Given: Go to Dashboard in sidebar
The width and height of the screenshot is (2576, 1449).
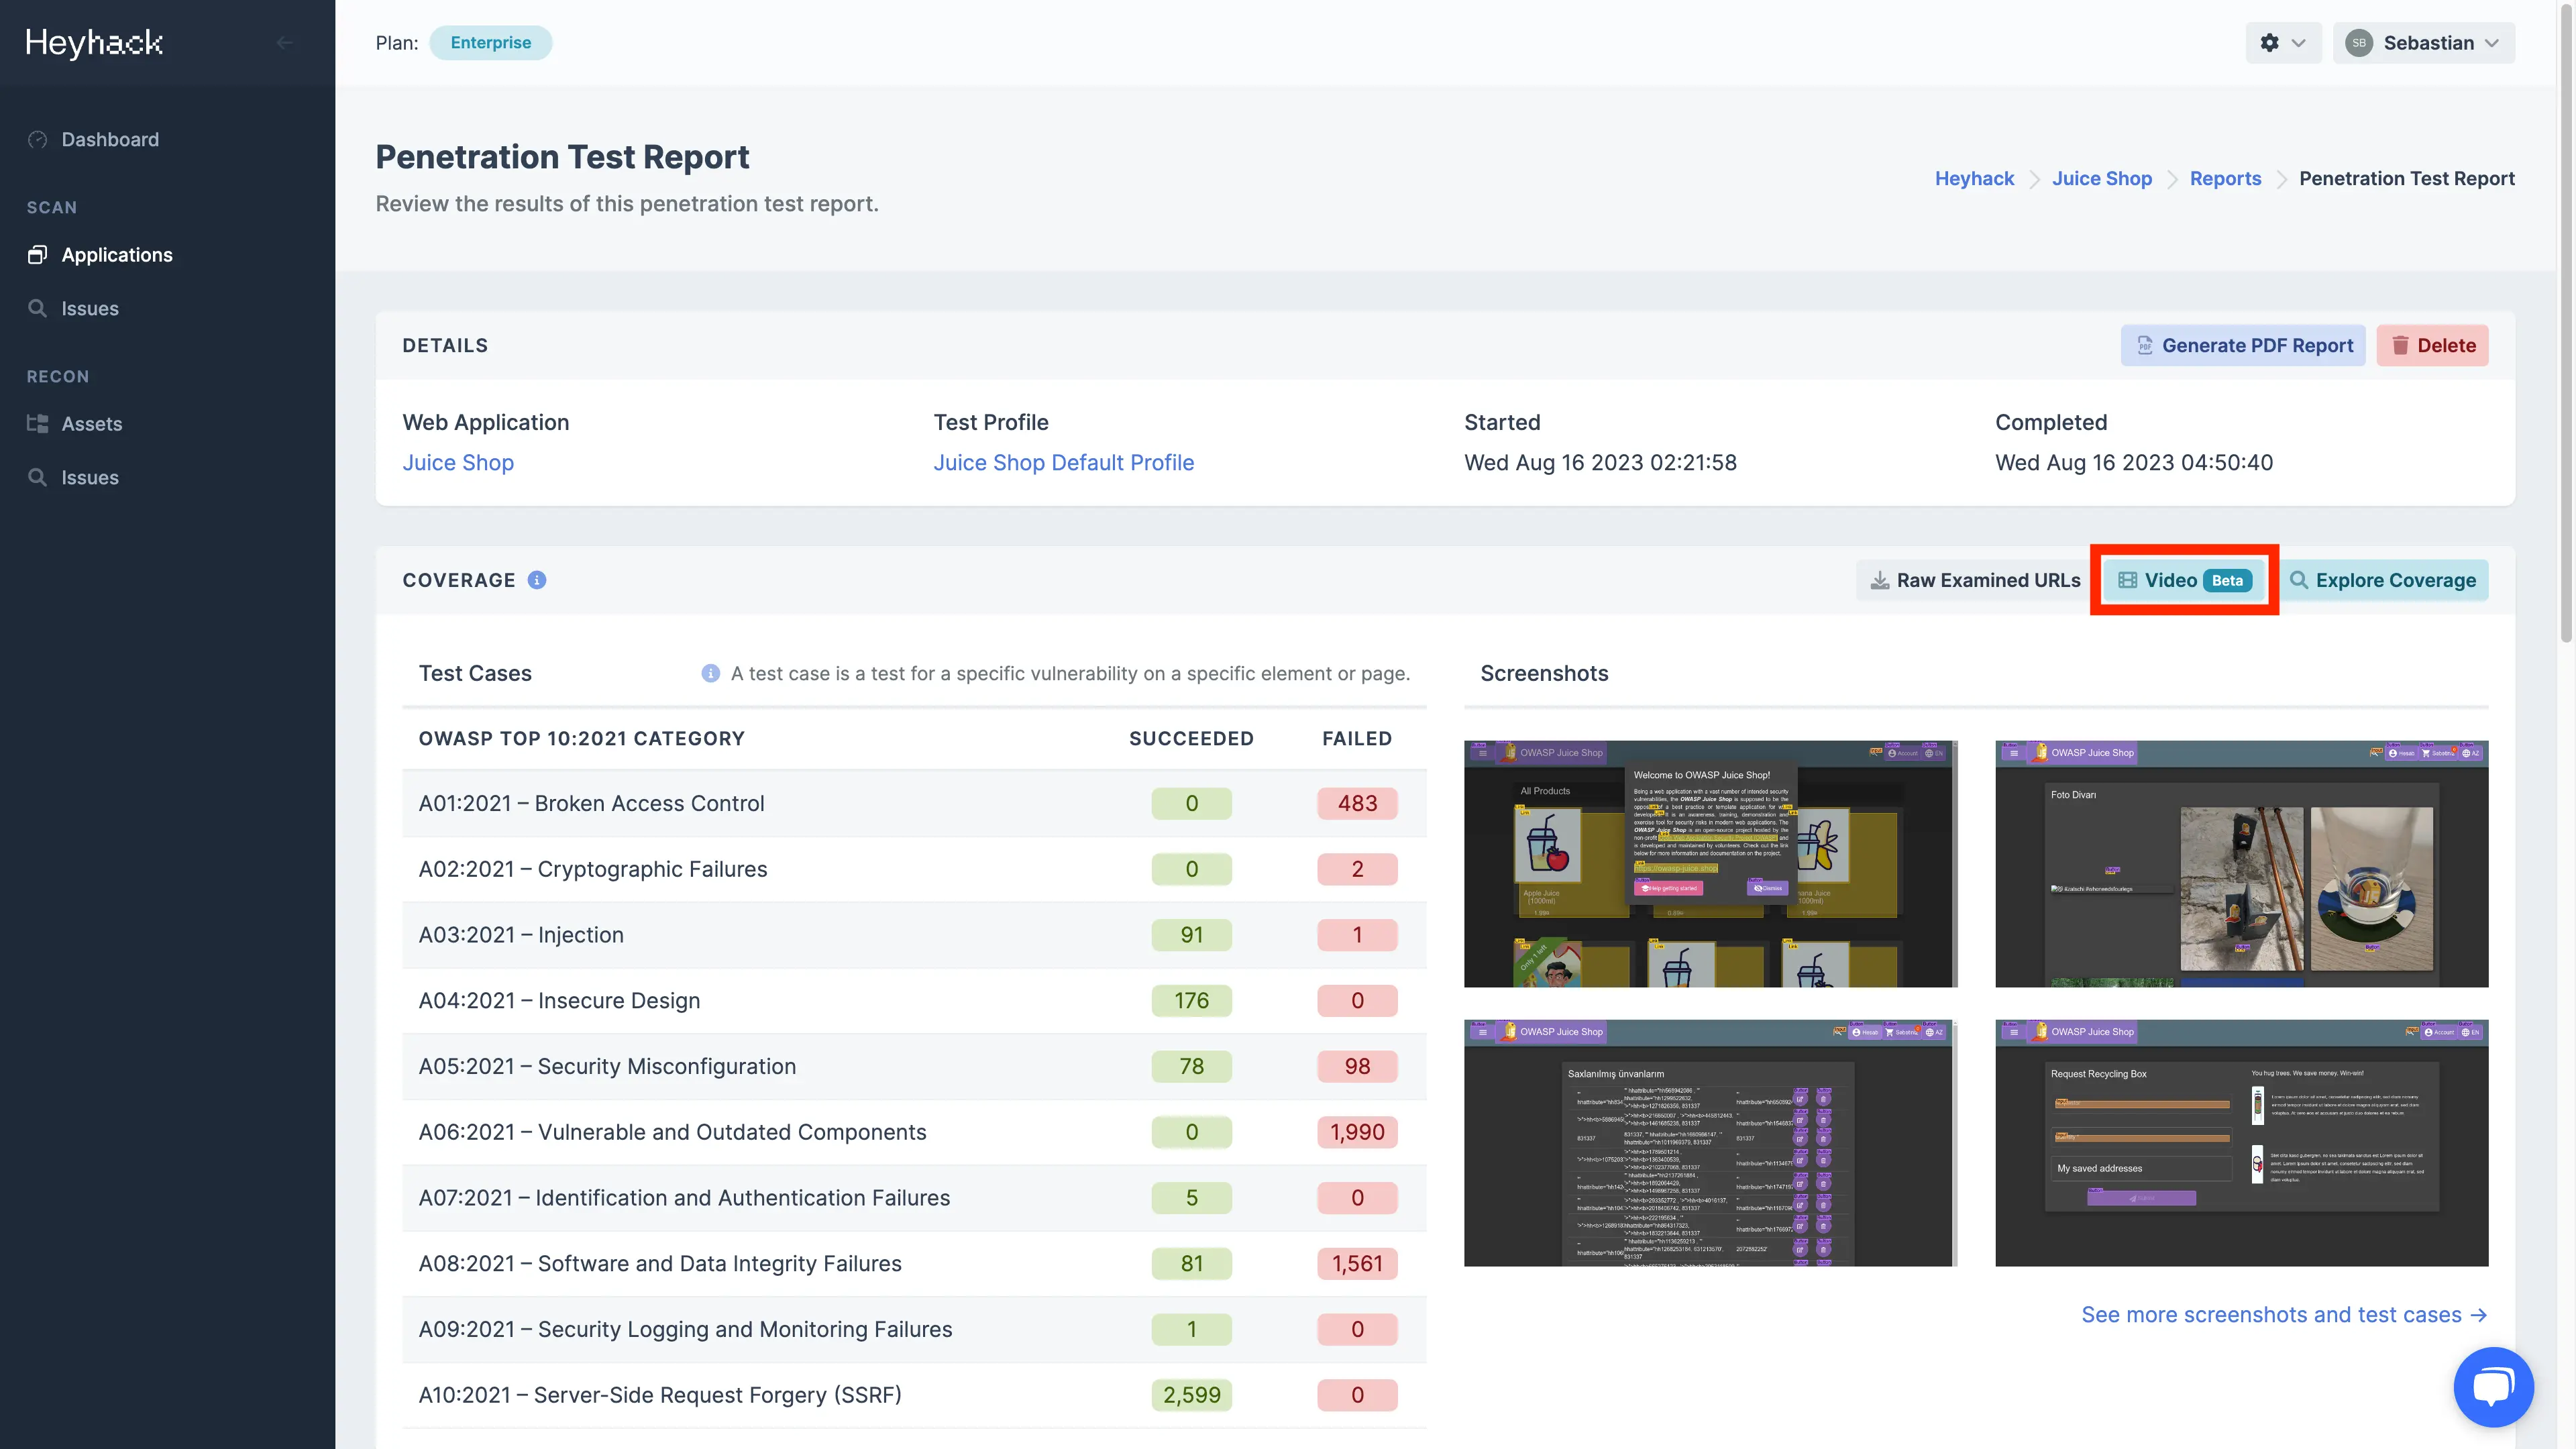Looking at the screenshot, I should coord(110,139).
